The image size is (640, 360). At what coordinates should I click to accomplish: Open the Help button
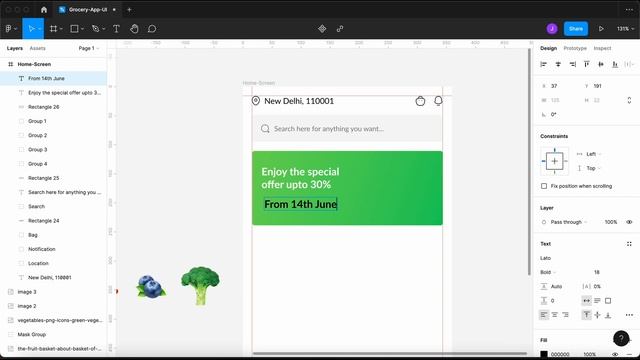pyautogui.click(x=621, y=338)
